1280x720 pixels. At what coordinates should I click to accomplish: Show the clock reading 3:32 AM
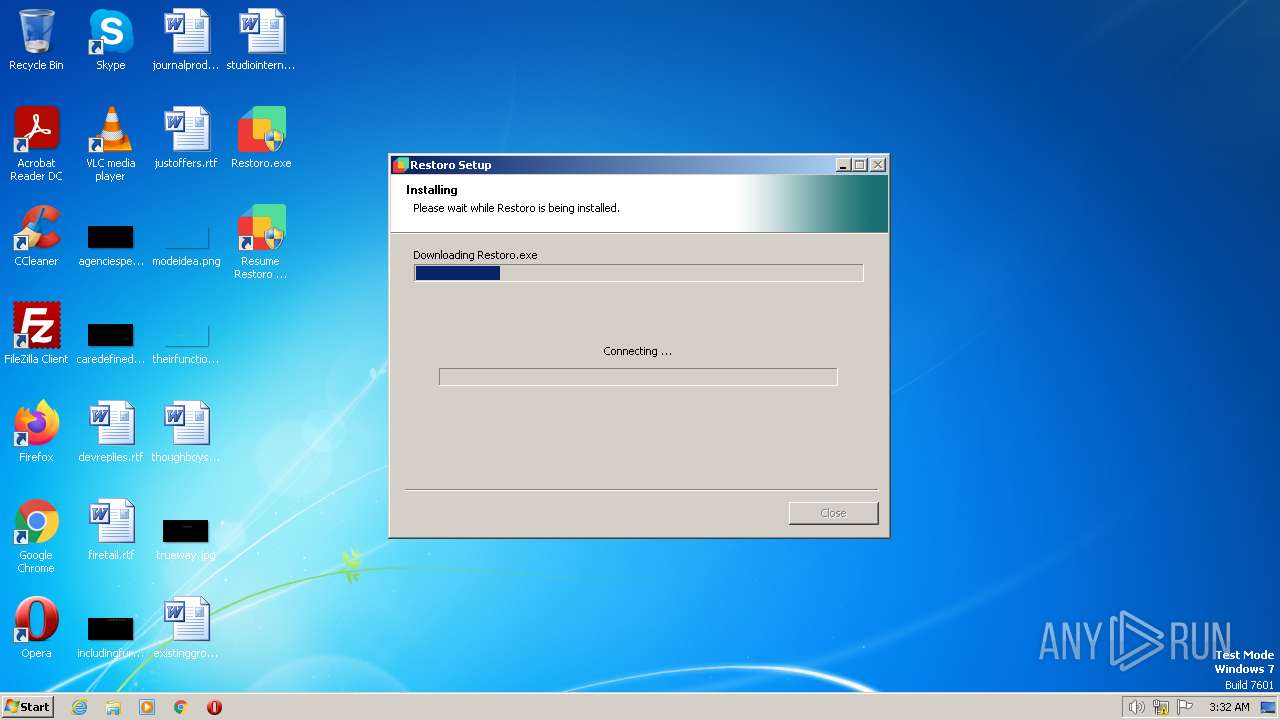tap(1229, 707)
